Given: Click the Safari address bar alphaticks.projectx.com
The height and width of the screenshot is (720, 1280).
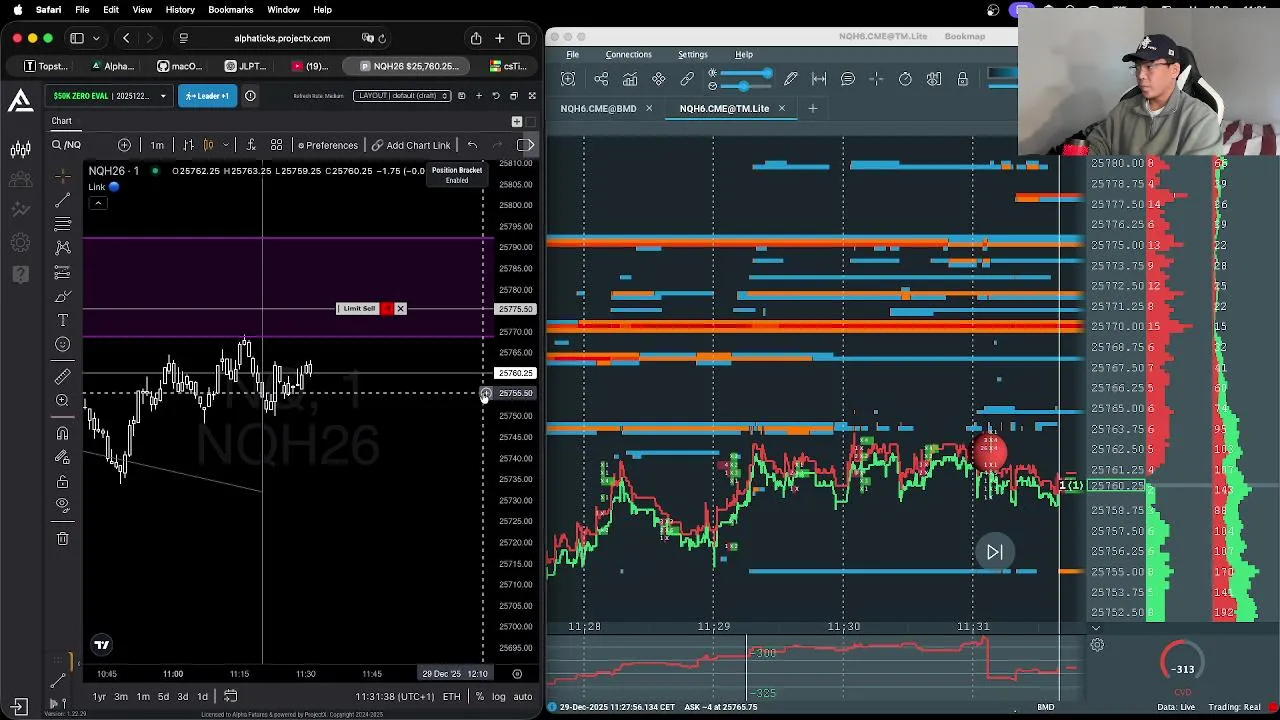Looking at the screenshot, I should point(282,38).
